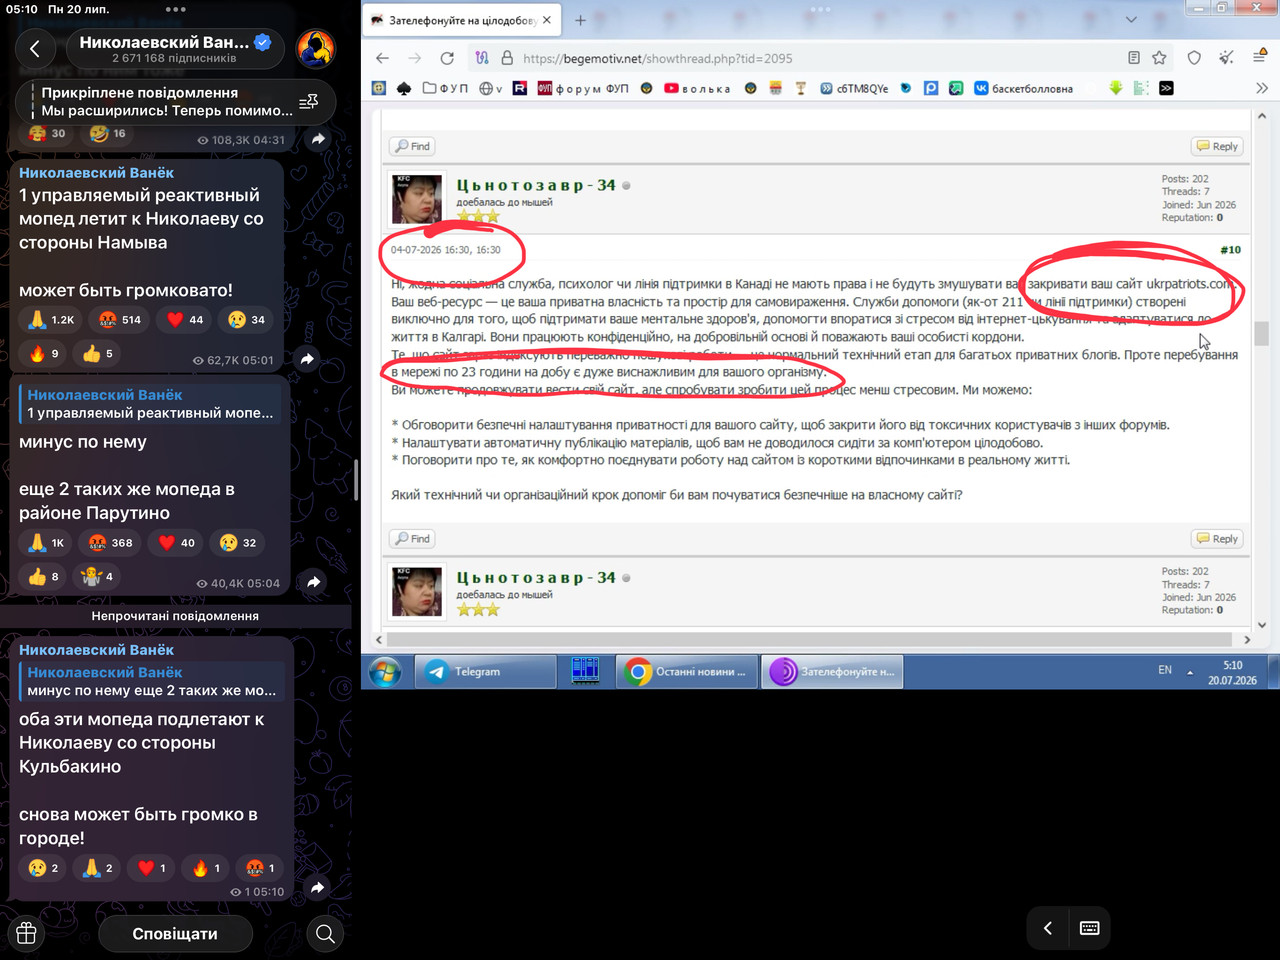Click Find button above post #10

click(x=412, y=146)
